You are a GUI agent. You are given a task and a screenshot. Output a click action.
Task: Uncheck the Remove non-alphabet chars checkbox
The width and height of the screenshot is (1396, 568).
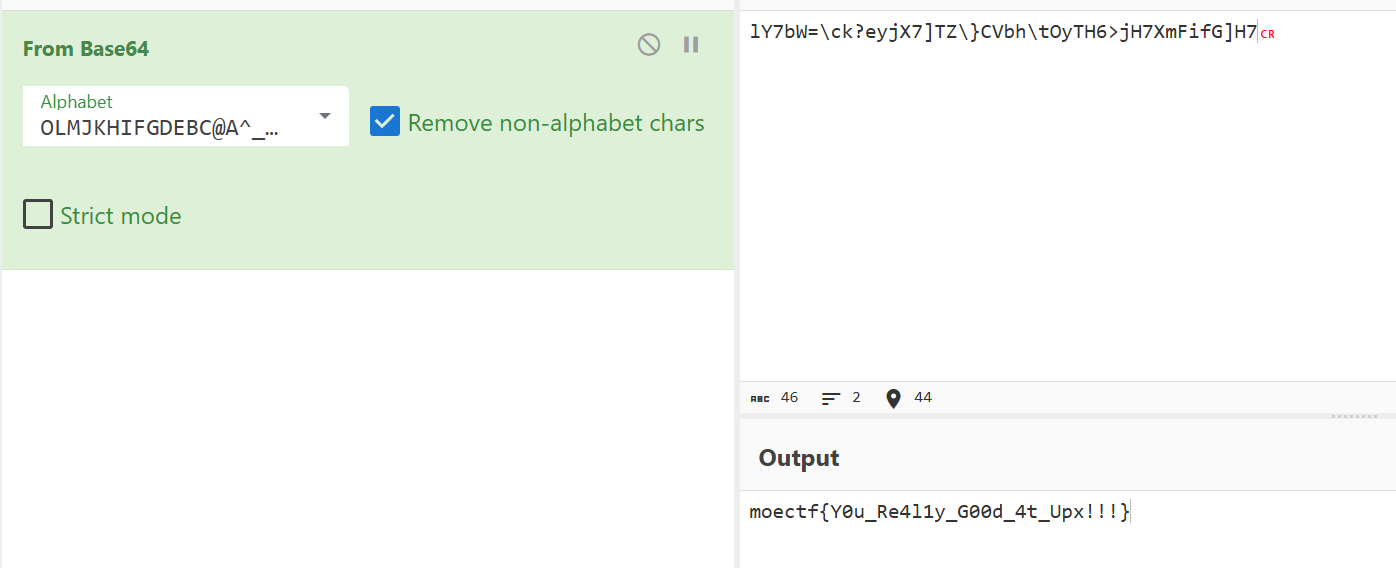pyautogui.click(x=385, y=122)
